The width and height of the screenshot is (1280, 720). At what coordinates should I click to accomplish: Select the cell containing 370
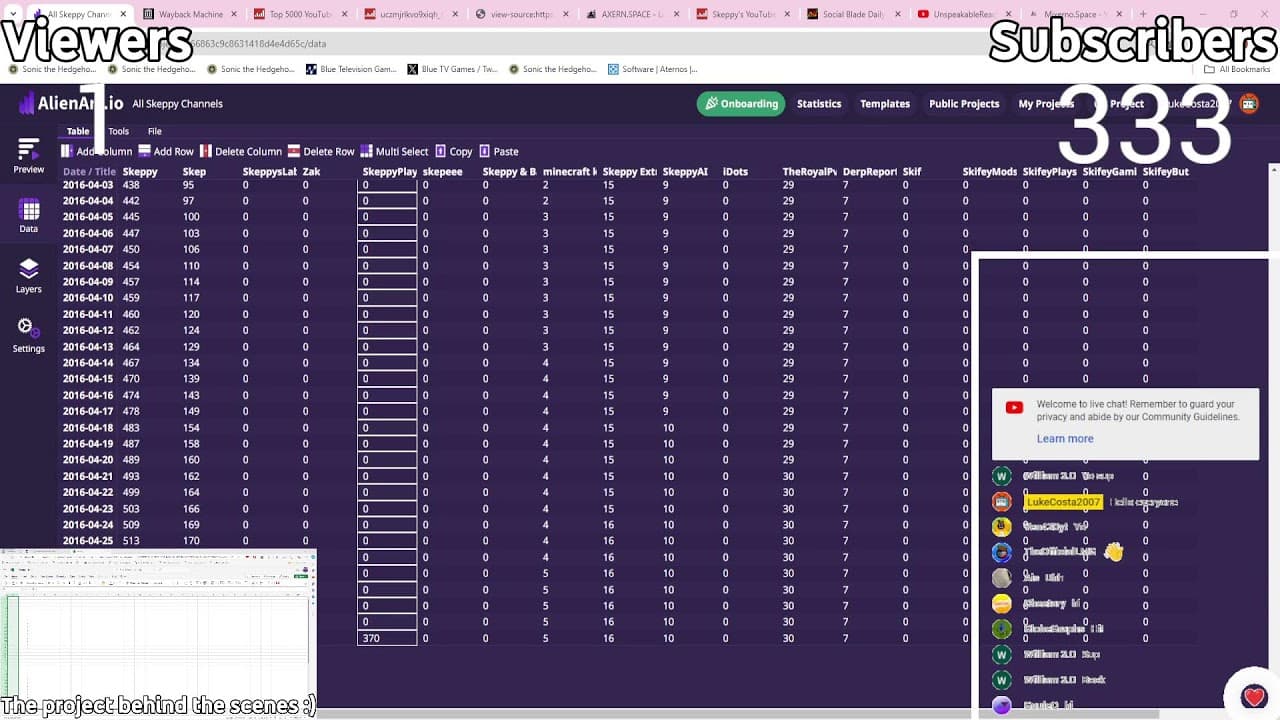pos(387,638)
